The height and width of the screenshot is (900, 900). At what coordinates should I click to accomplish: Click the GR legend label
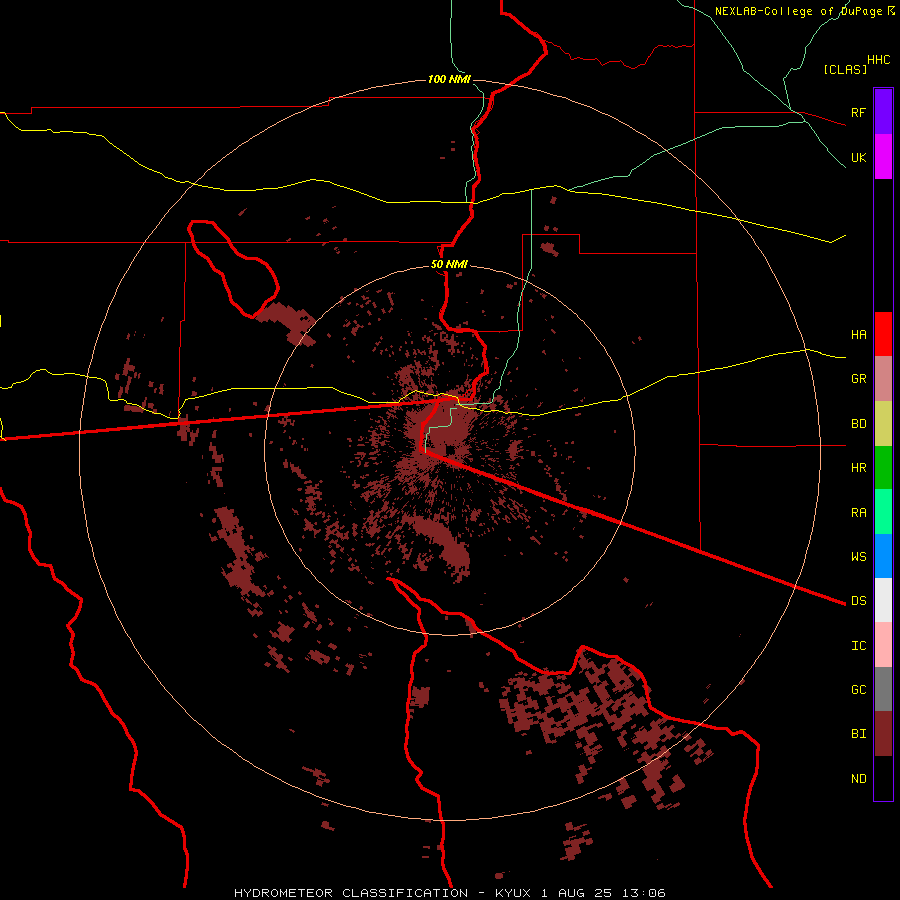858,379
